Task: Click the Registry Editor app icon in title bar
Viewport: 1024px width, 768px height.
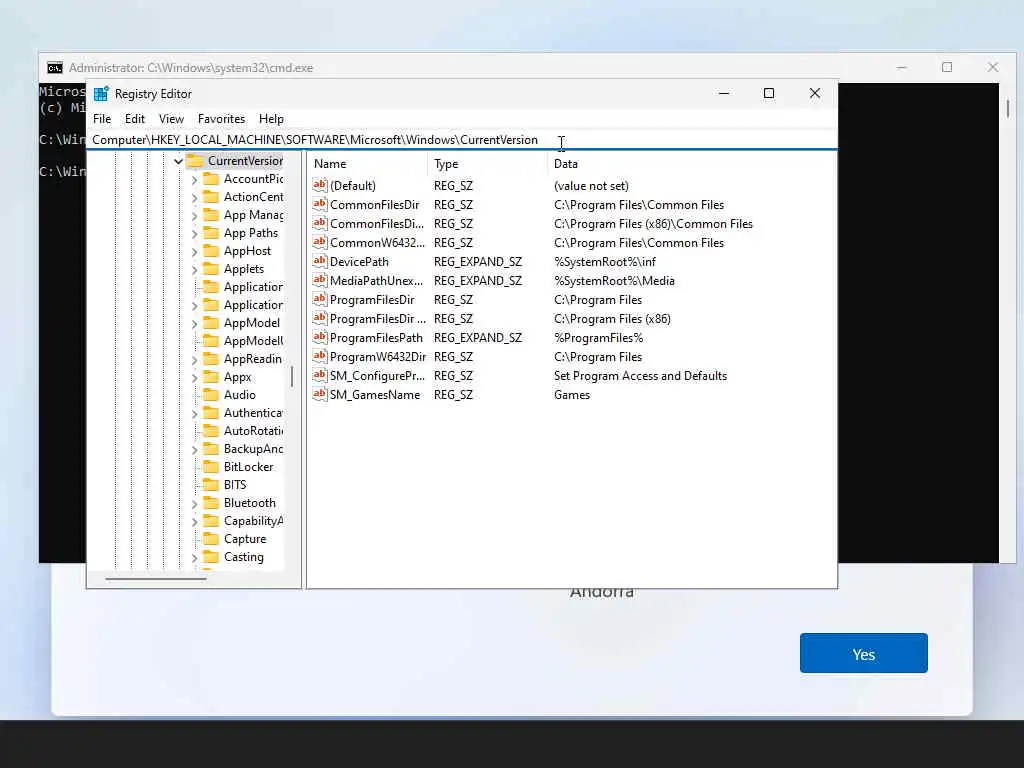Action: click(101, 93)
